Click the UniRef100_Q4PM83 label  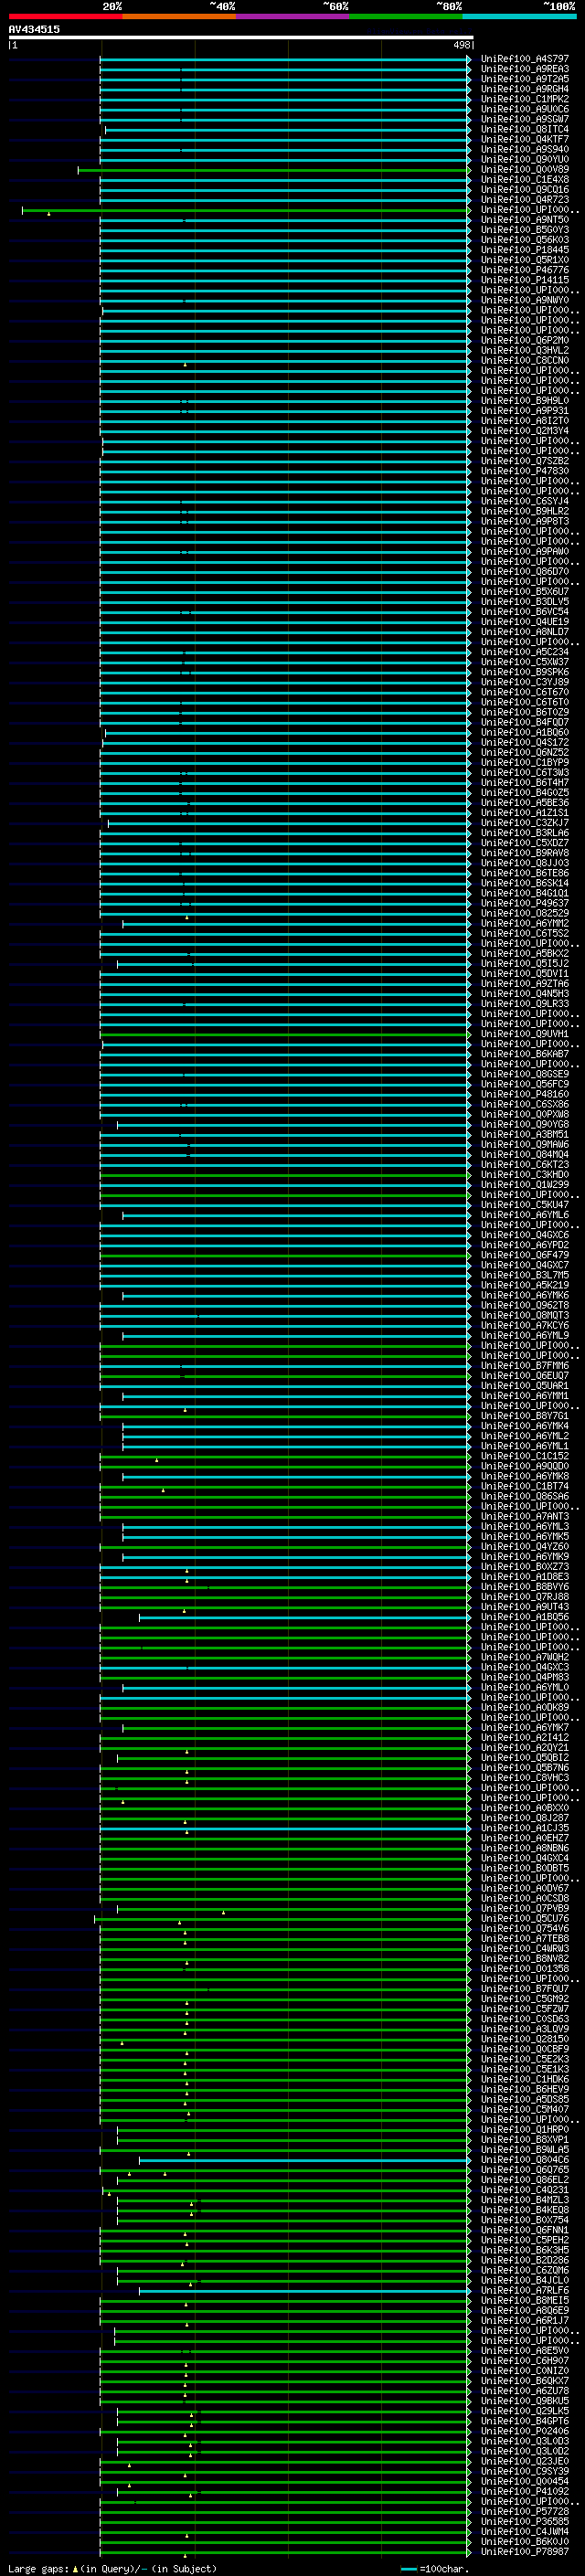pos(524,1677)
